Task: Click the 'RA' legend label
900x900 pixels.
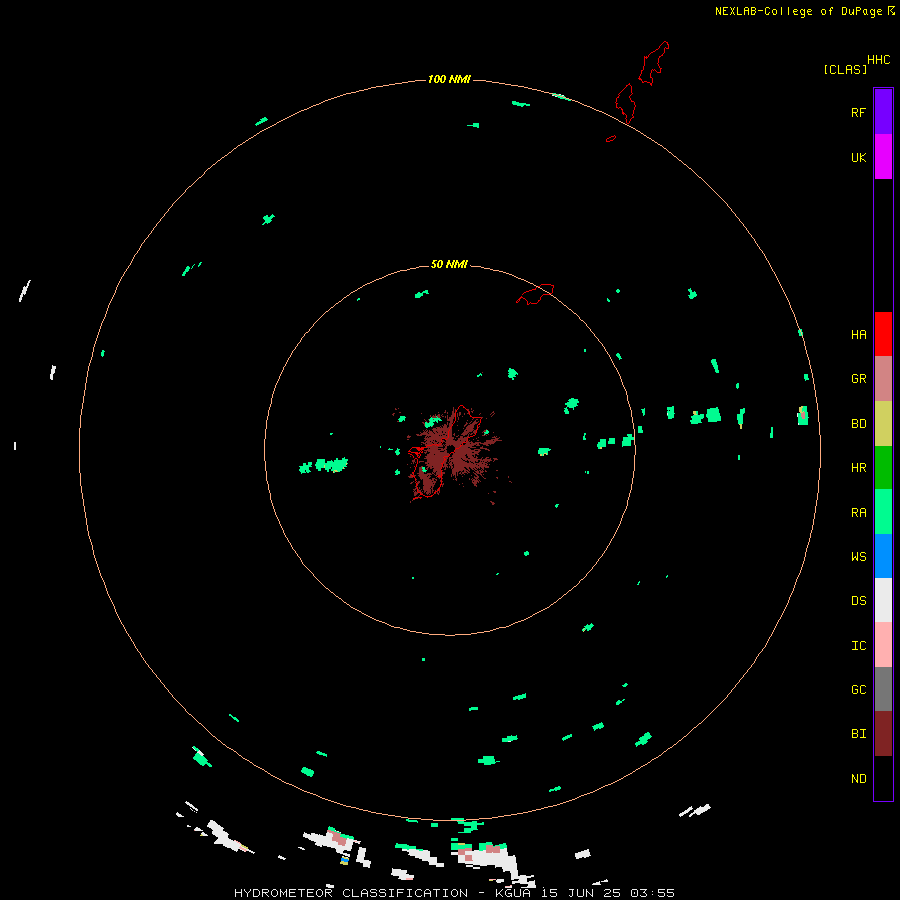Action: [x=858, y=513]
